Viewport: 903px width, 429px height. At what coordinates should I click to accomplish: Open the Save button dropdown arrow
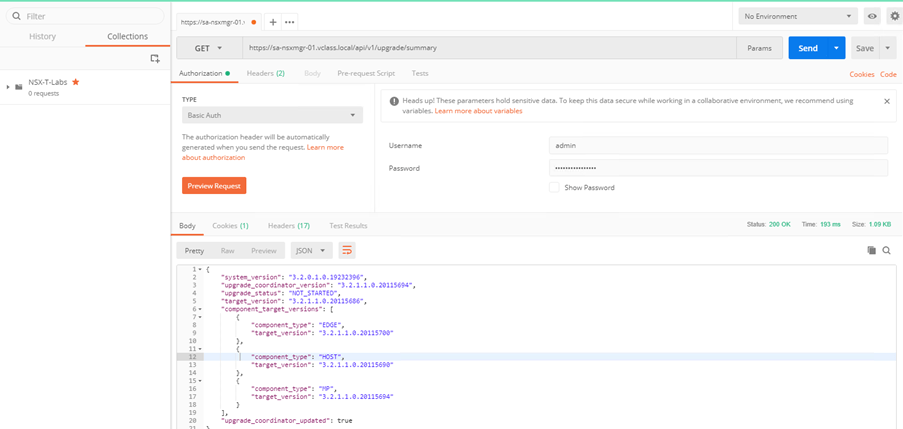pos(887,48)
